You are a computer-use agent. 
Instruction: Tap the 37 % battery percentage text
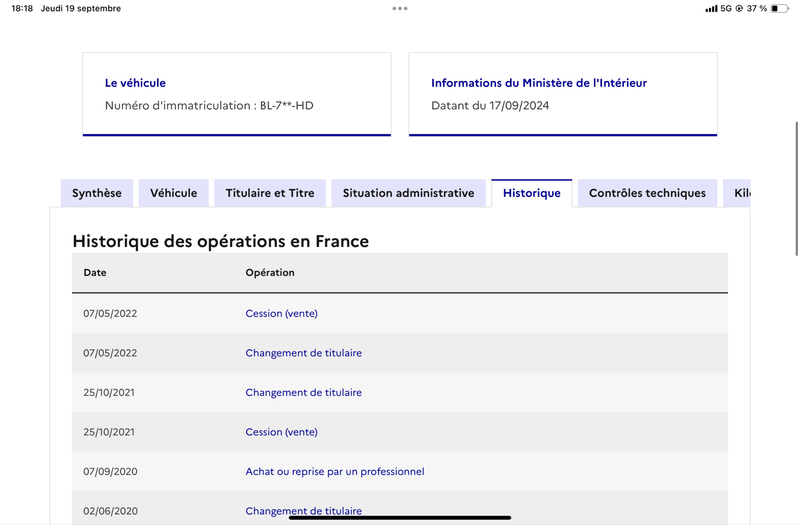pos(757,8)
